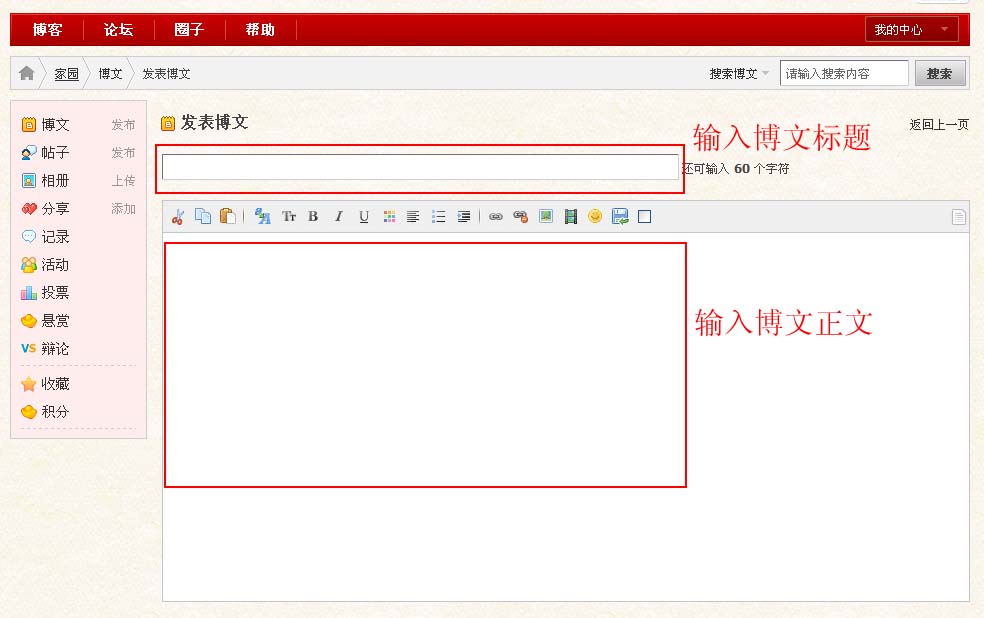
Task: Open the 我的中心 dropdown menu
Action: pyautogui.click(x=911, y=30)
